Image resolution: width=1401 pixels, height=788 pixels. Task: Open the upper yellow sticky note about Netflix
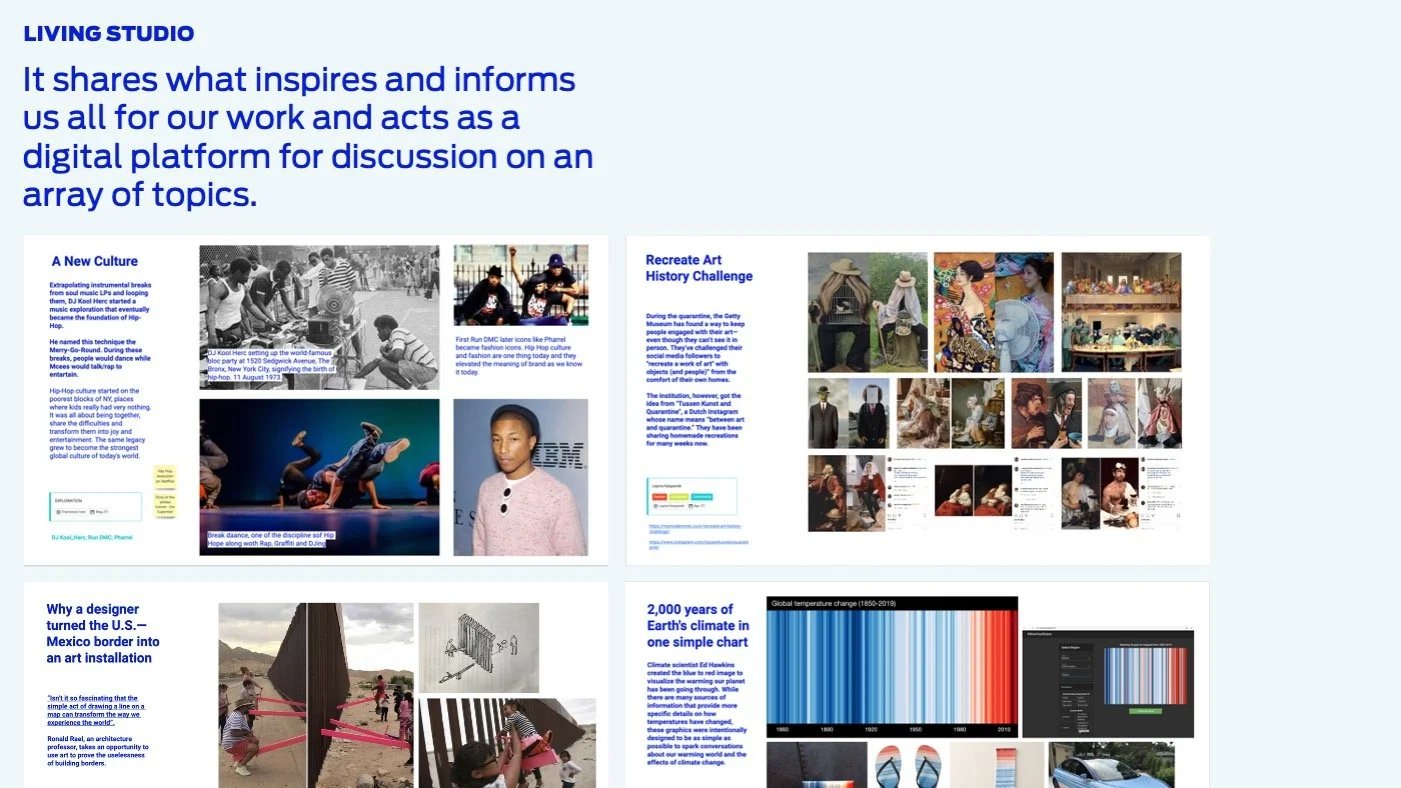point(165,476)
